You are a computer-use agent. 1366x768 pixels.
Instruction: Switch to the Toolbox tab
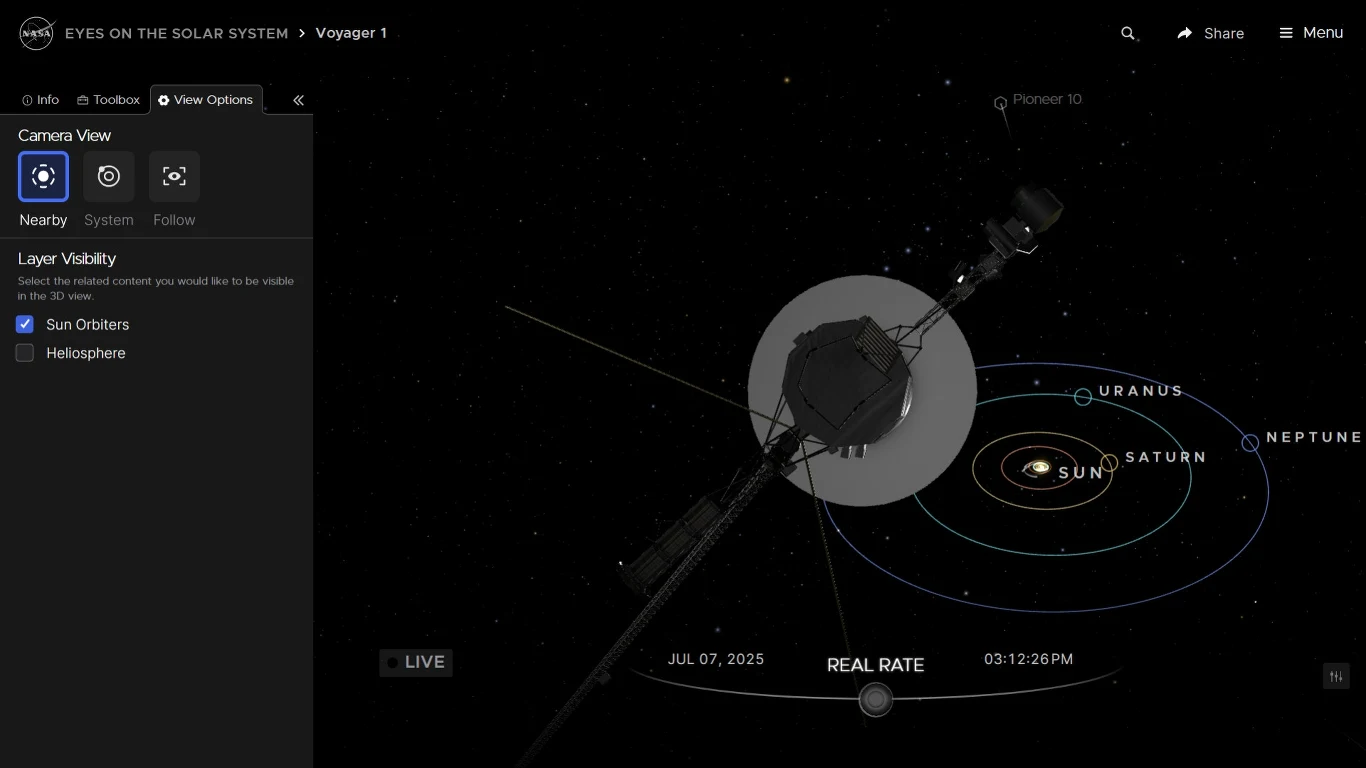pos(108,100)
